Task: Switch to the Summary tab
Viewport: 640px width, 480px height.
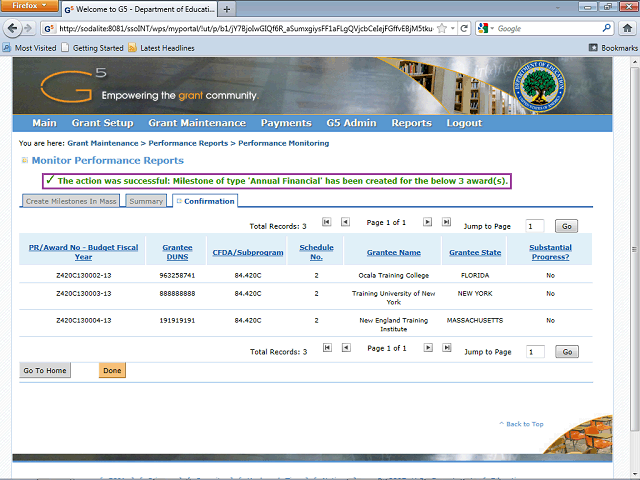Action: pyautogui.click(x=146, y=201)
